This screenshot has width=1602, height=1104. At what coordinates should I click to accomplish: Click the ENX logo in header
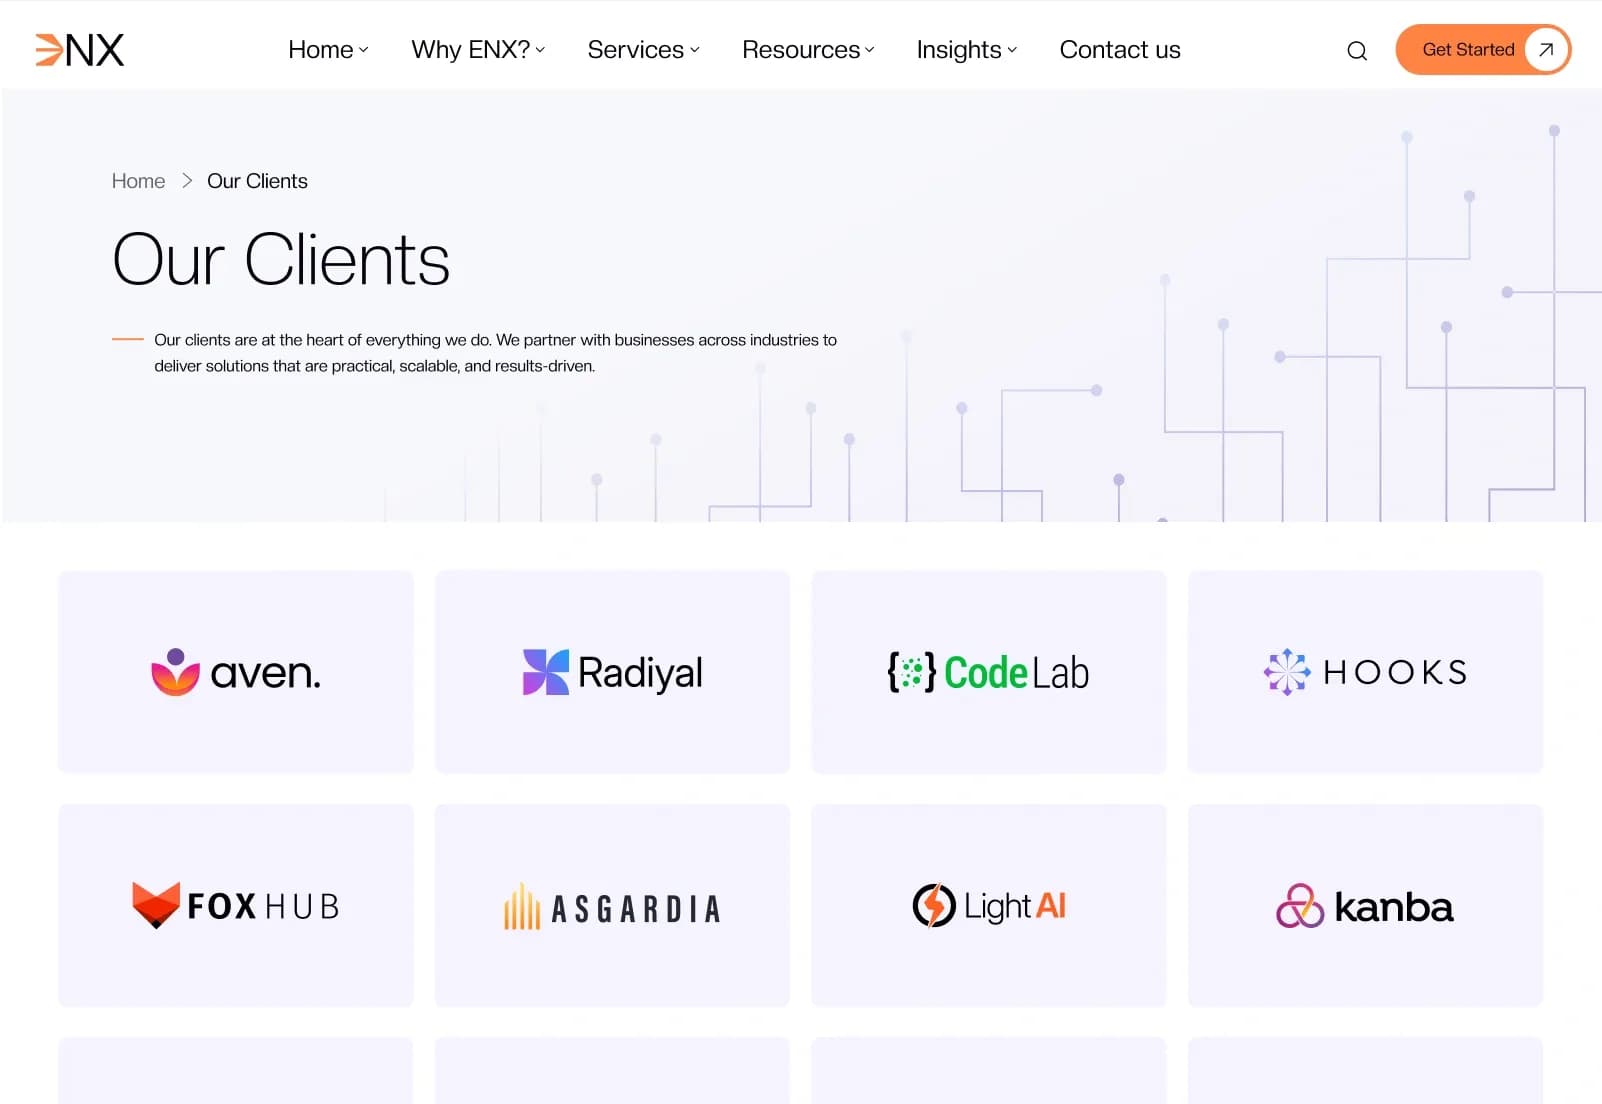(80, 50)
